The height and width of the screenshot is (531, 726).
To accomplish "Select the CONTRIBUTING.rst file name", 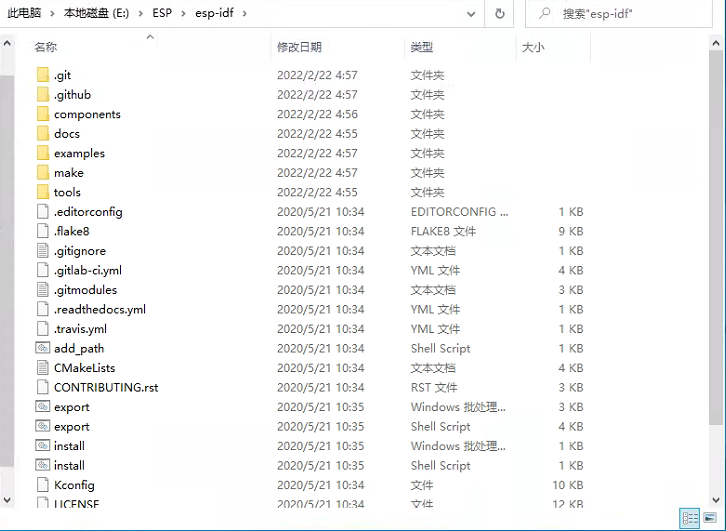I will point(106,387).
